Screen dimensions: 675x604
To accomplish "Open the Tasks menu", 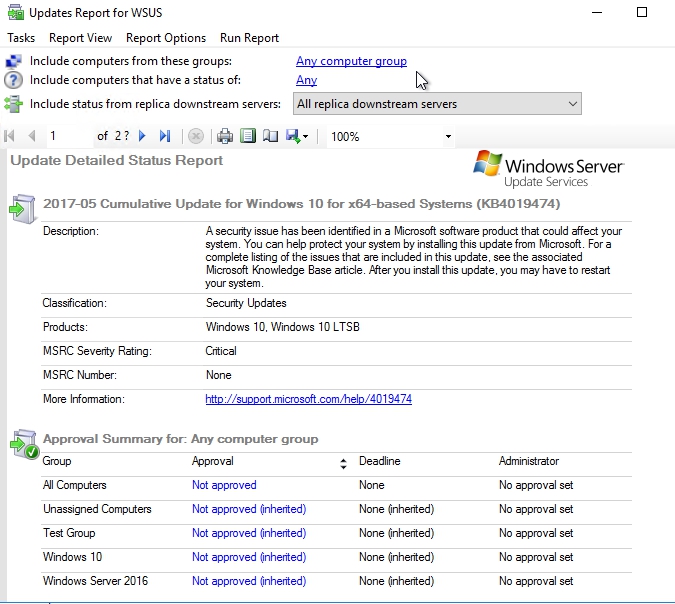I will 21,38.
